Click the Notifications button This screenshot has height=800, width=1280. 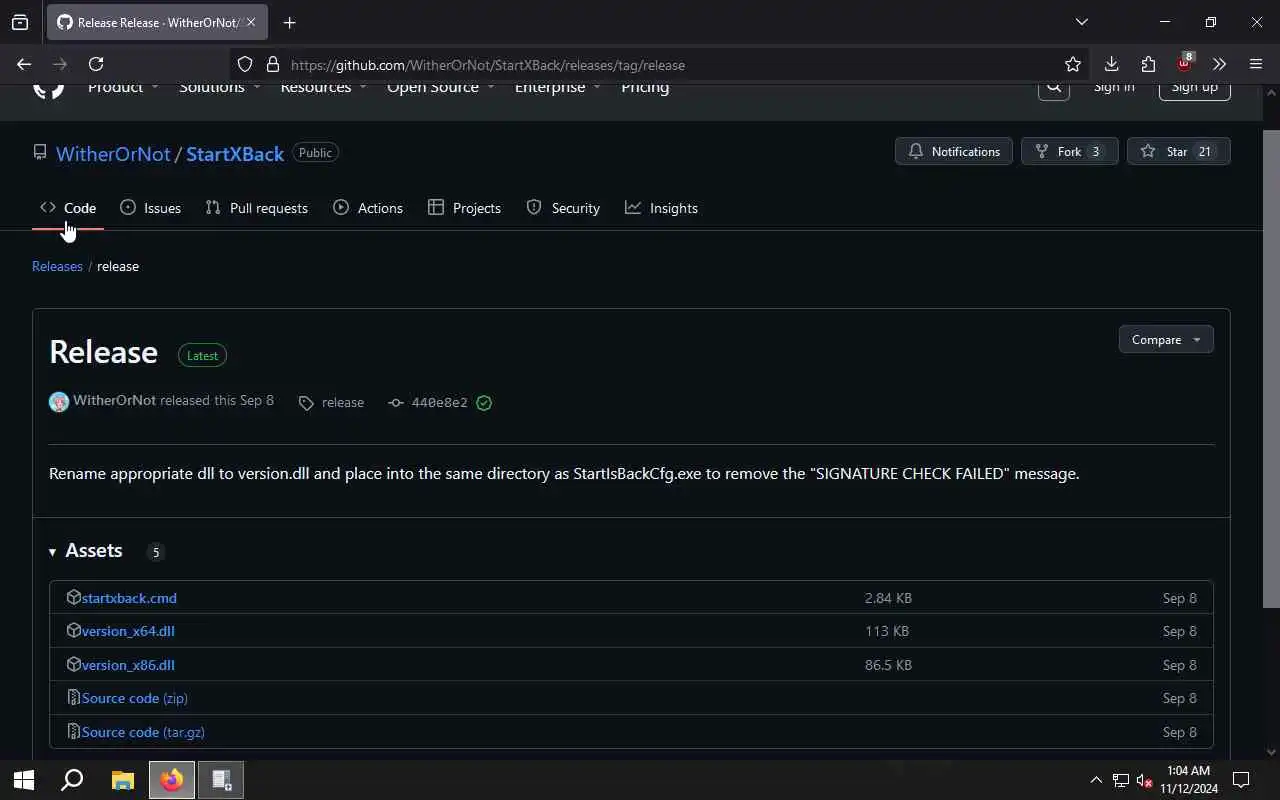pyautogui.click(x=954, y=152)
